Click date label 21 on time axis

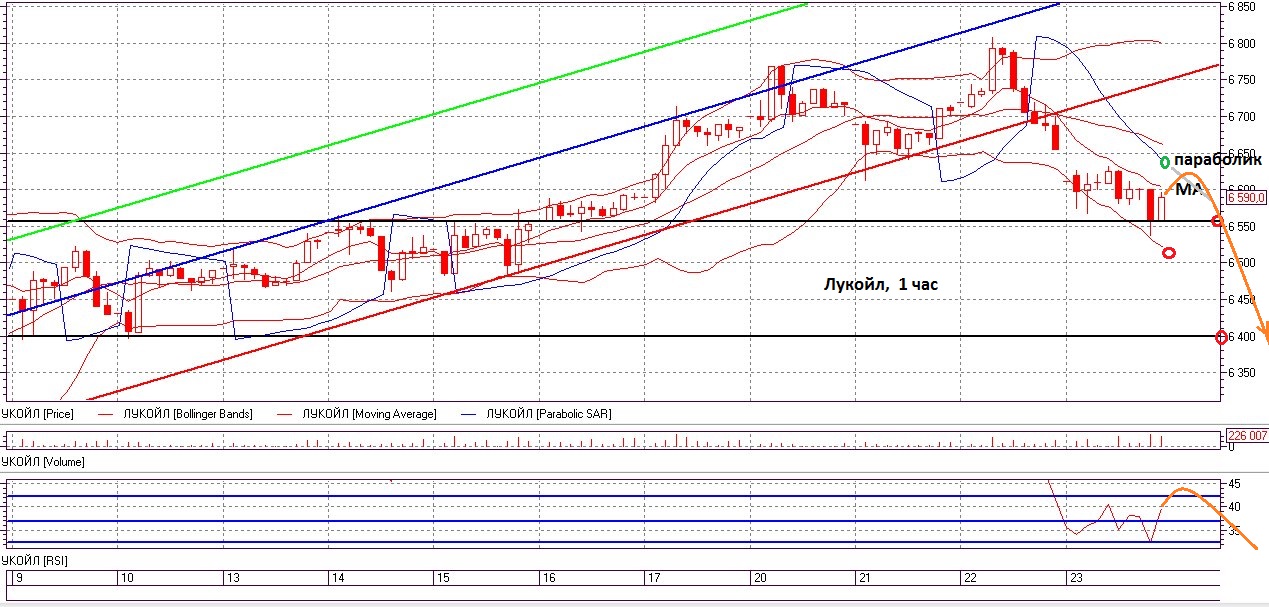point(863,578)
